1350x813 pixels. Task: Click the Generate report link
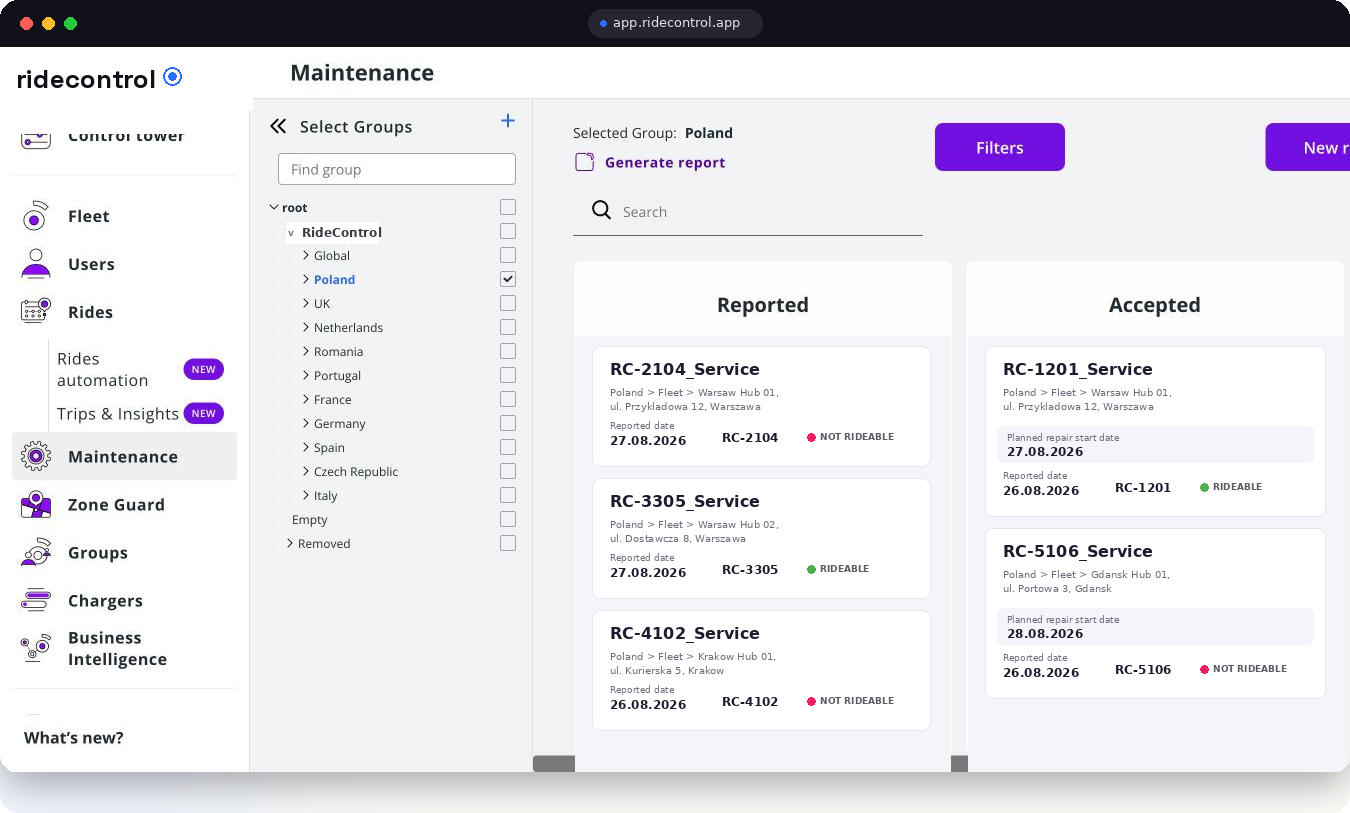(x=665, y=163)
